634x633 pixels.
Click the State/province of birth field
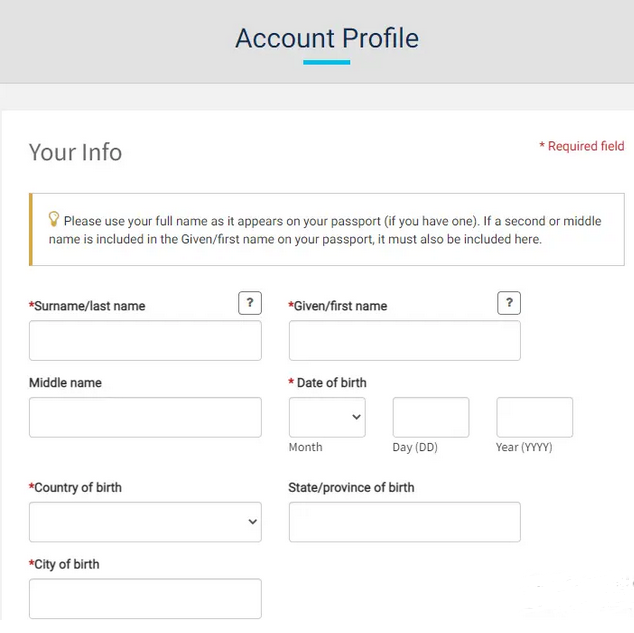[x=404, y=522]
